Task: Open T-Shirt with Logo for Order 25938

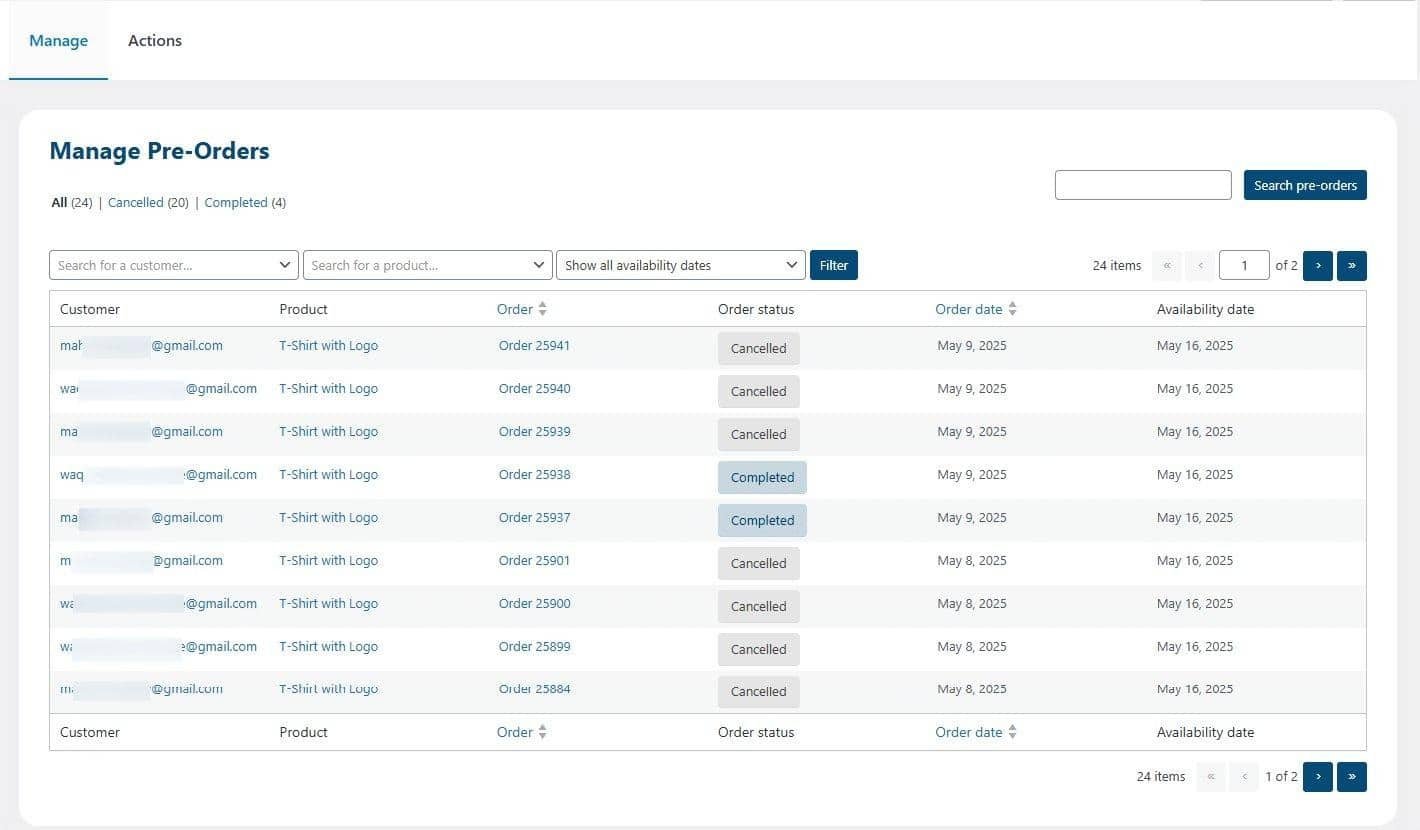Action: pos(328,475)
